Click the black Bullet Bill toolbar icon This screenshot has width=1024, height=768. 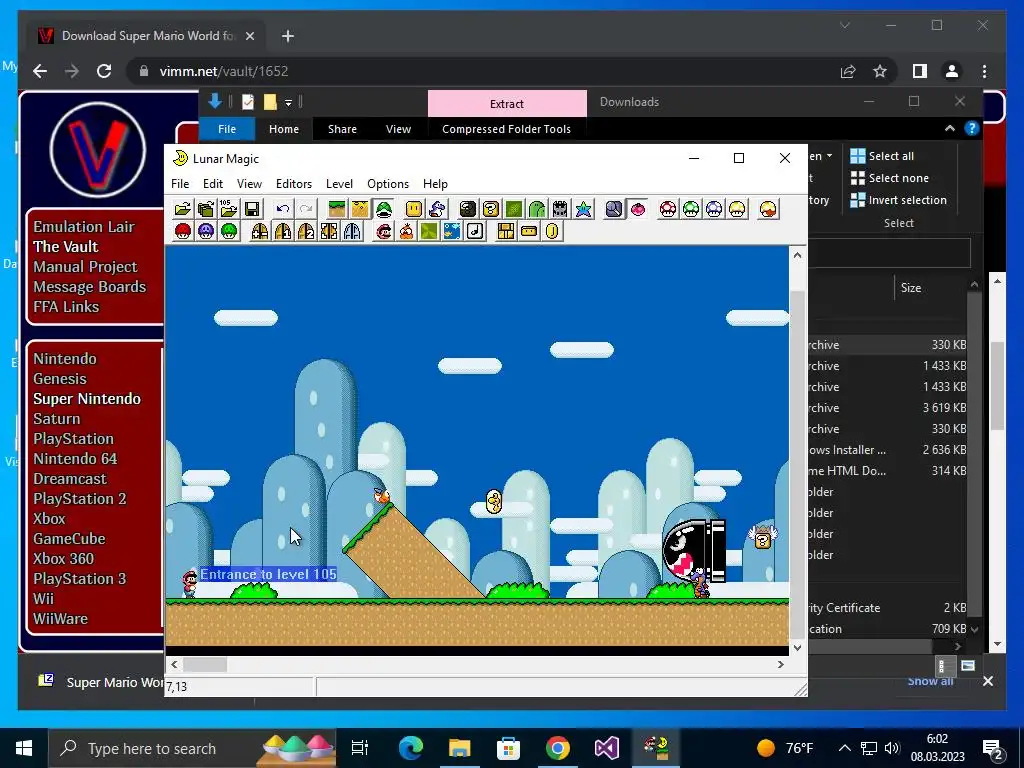click(x=468, y=209)
